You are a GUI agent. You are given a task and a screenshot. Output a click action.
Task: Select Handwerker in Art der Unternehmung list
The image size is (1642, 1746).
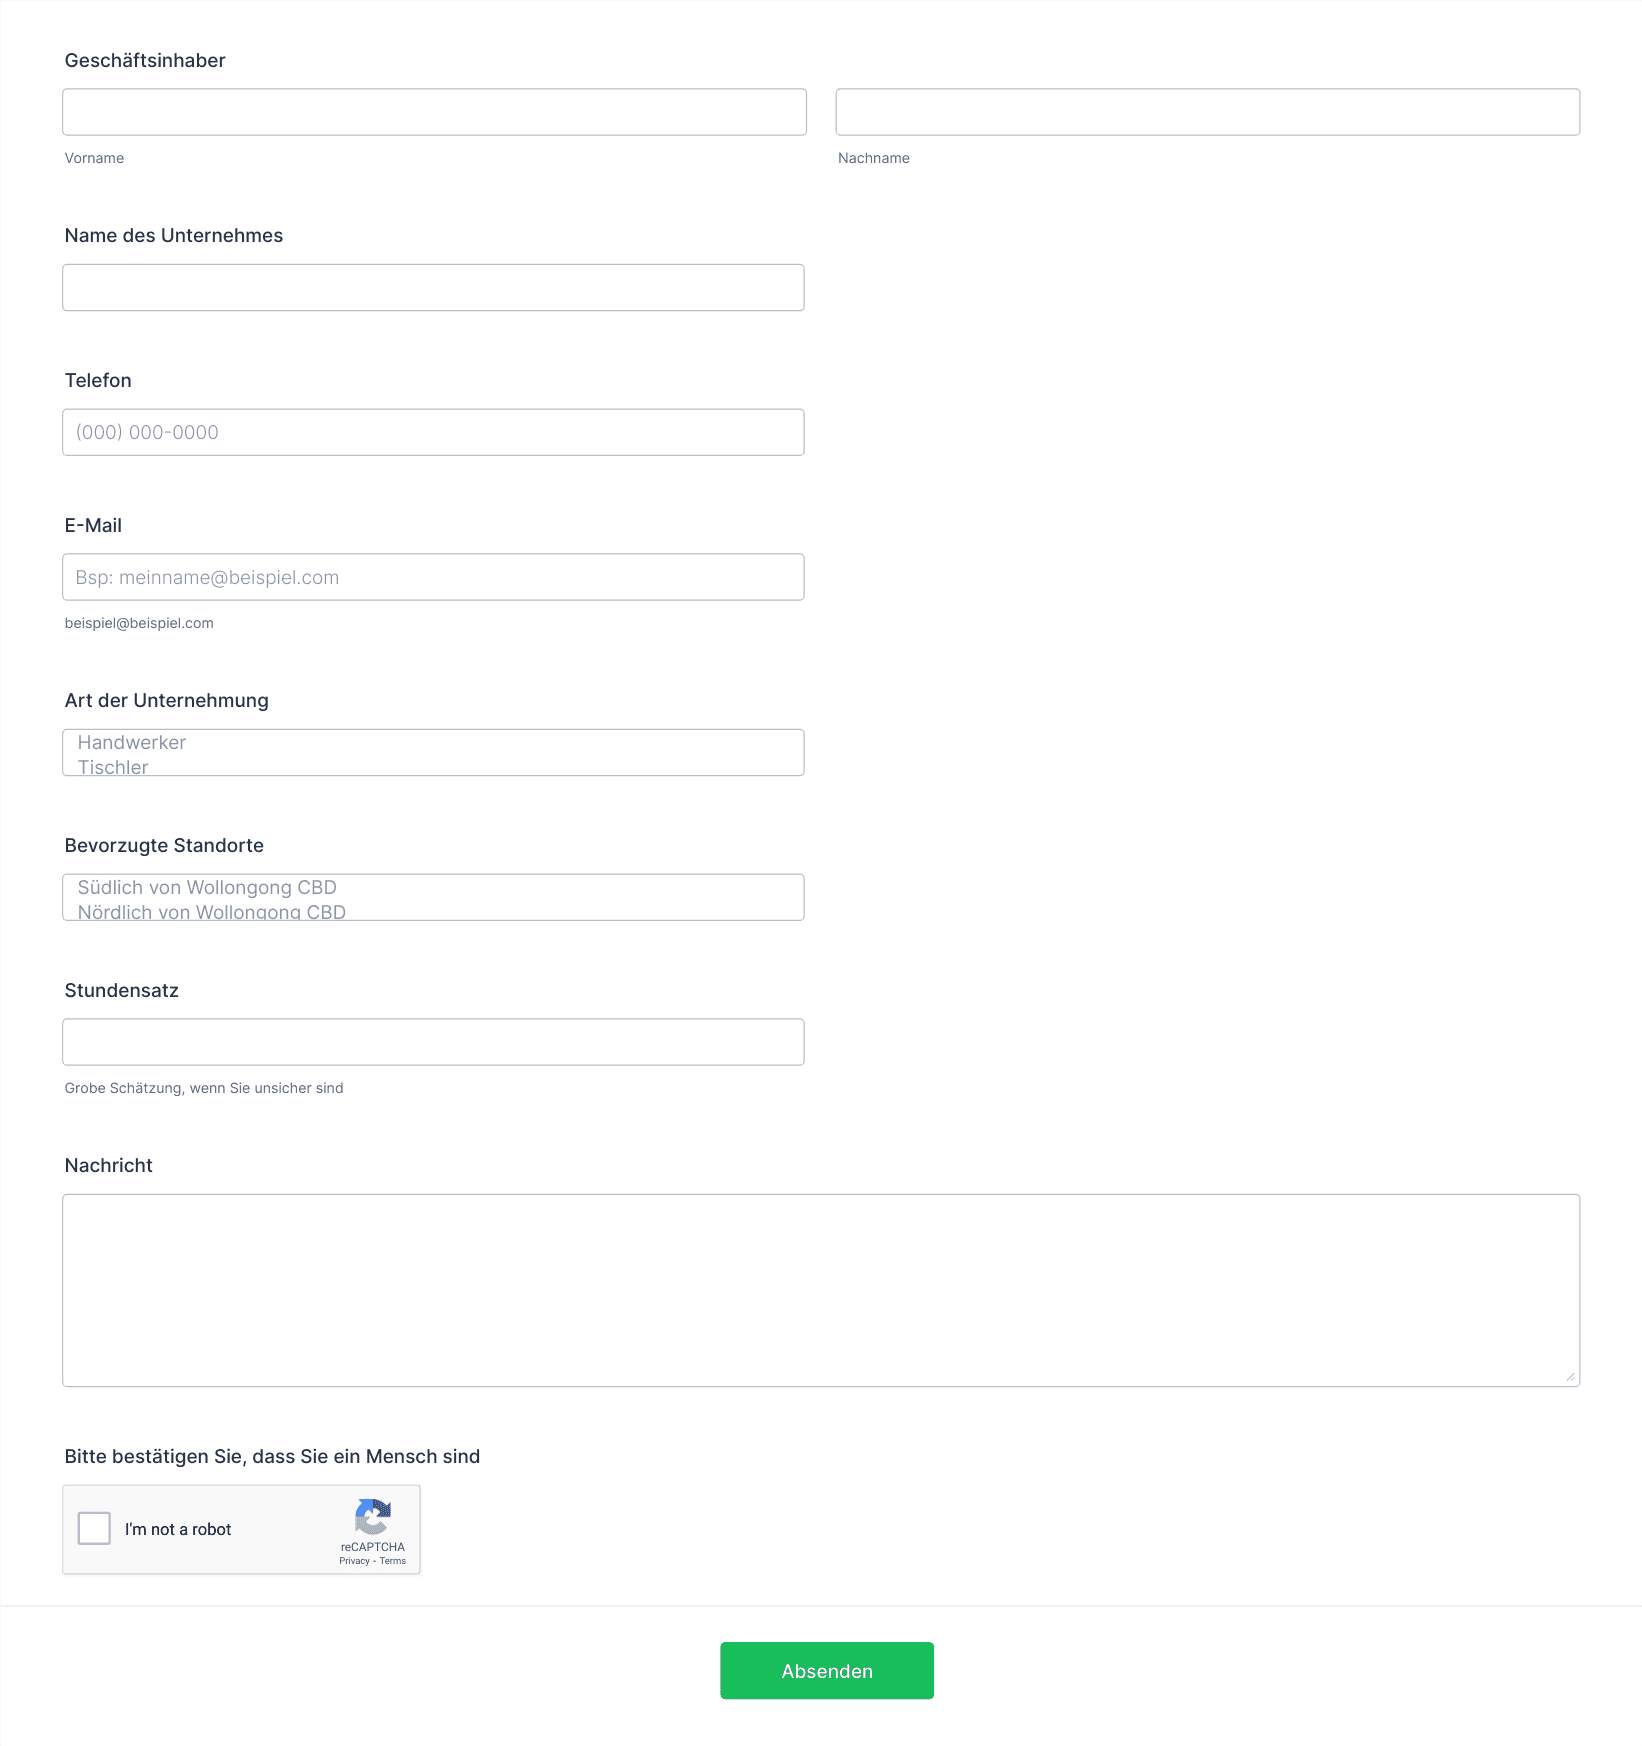tap(132, 742)
